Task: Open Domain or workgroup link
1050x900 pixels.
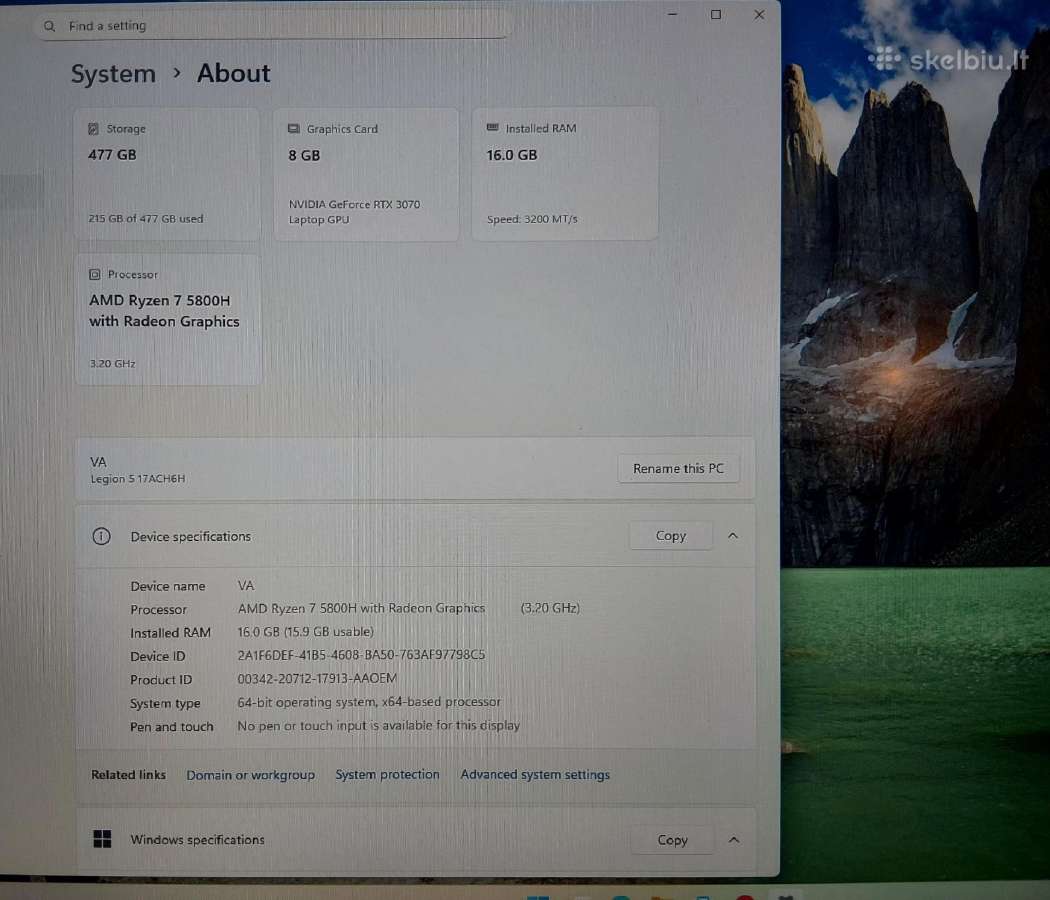Action: 250,775
